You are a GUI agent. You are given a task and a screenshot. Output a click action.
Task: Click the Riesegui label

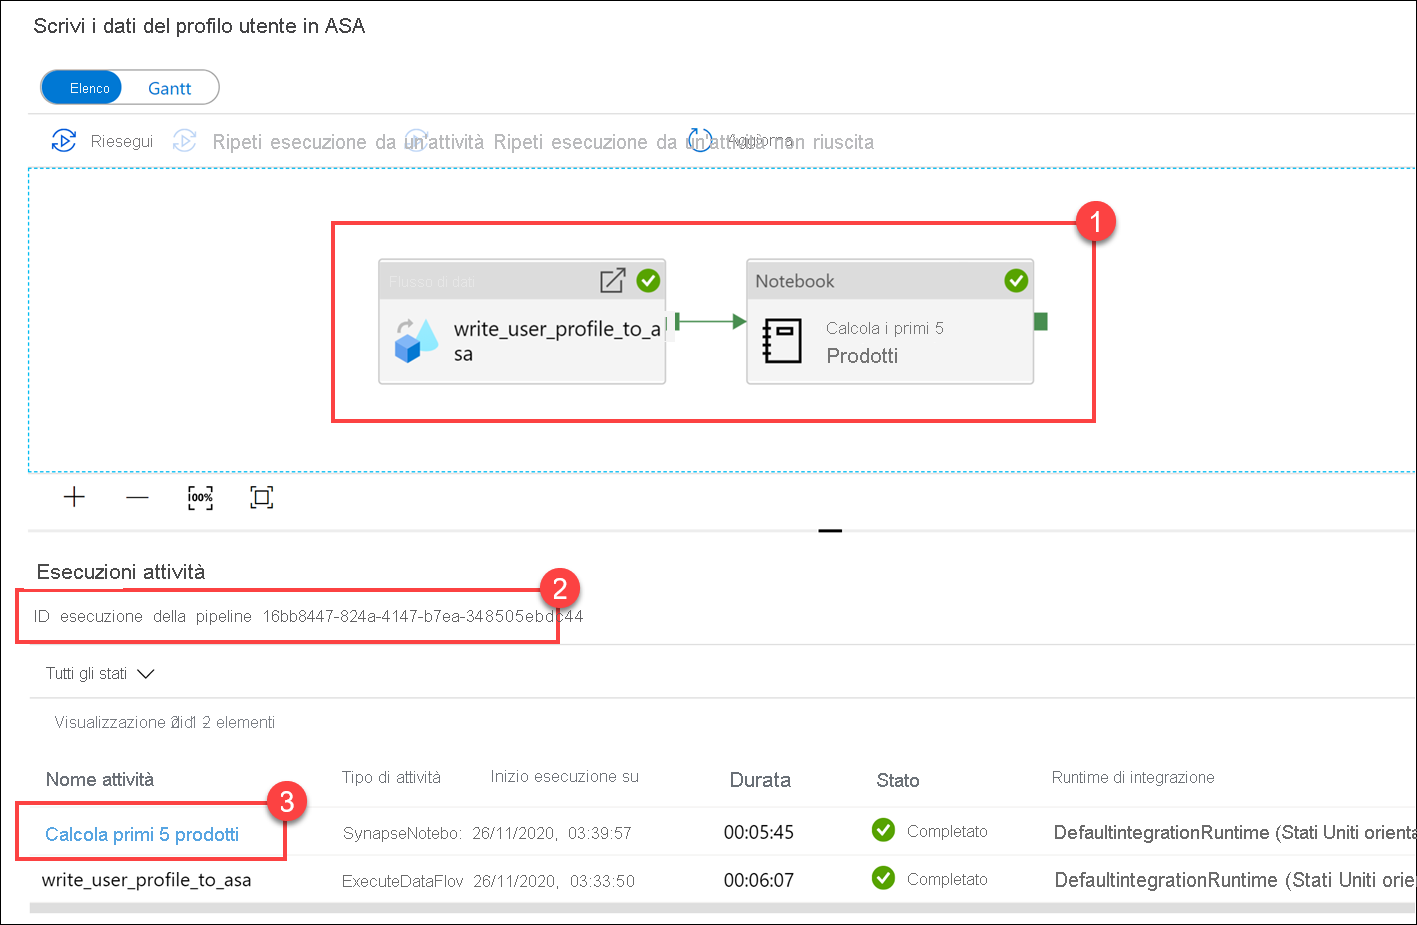tap(122, 141)
